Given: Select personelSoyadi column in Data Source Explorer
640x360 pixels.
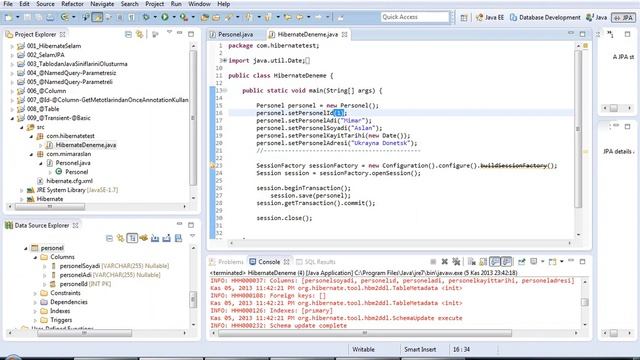Looking at the screenshot, I should coord(80,266).
